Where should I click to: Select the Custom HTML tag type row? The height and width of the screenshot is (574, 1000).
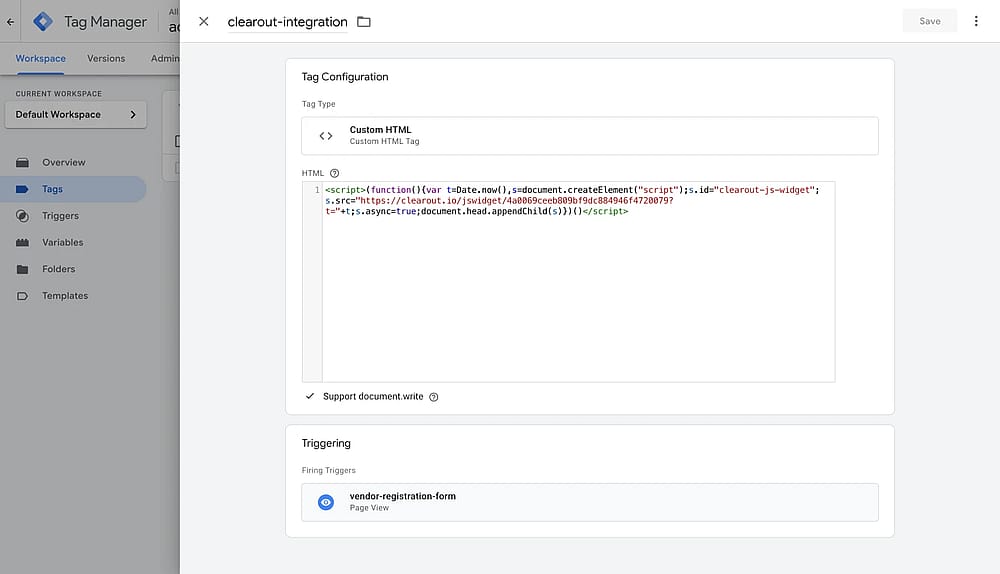(x=590, y=136)
